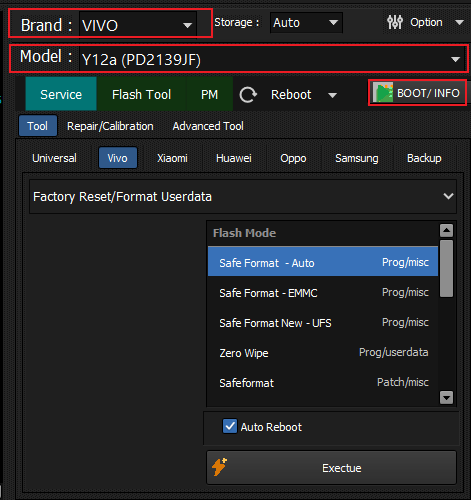Image resolution: width=471 pixels, height=500 pixels.
Task: Expand the Factory Reset/Format Userdata dropdown
Action: pos(243,196)
